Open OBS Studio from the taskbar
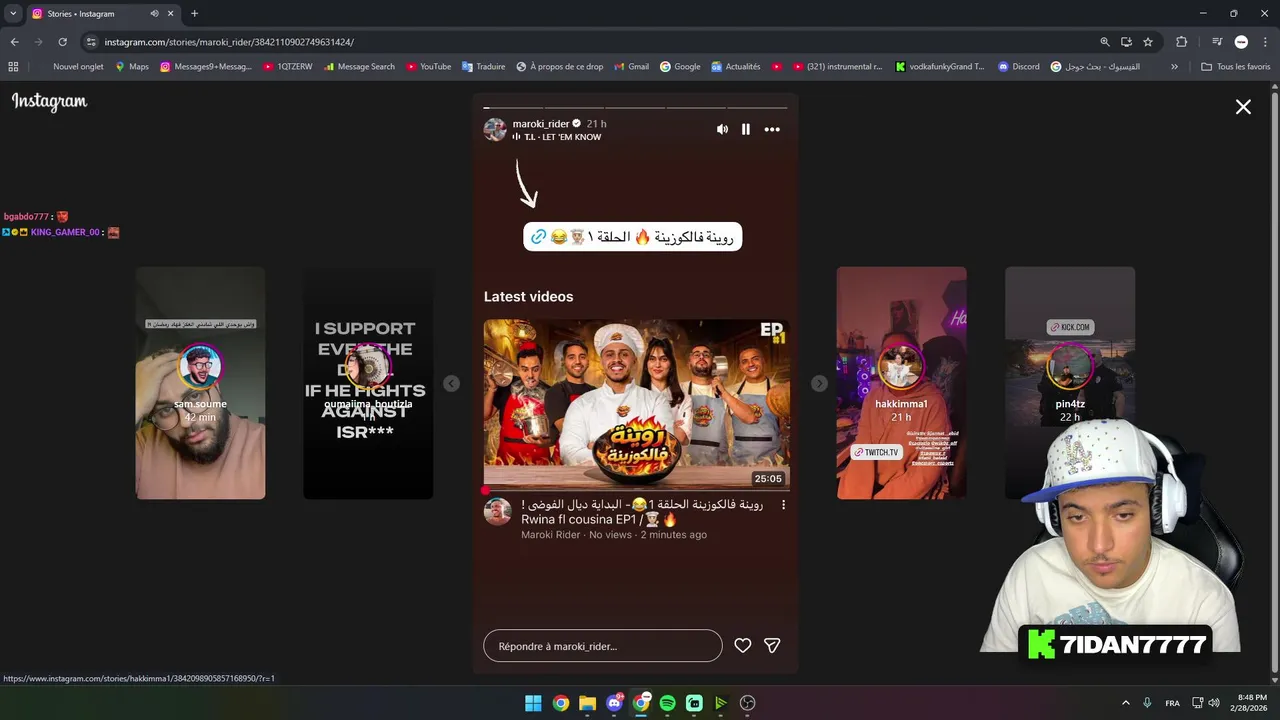 [747, 703]
